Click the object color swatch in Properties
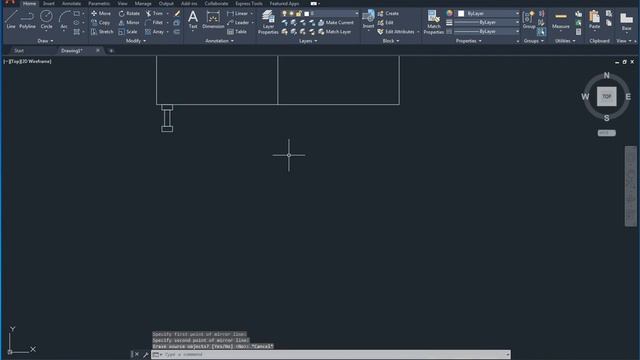This screenshot has height=360, width=640. 461,13
